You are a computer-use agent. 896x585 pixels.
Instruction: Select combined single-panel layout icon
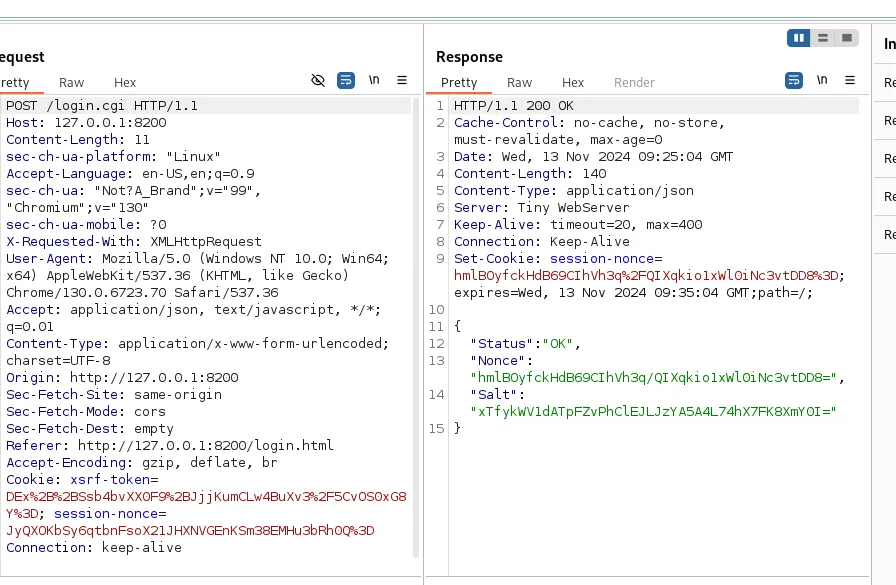point(846,38)
